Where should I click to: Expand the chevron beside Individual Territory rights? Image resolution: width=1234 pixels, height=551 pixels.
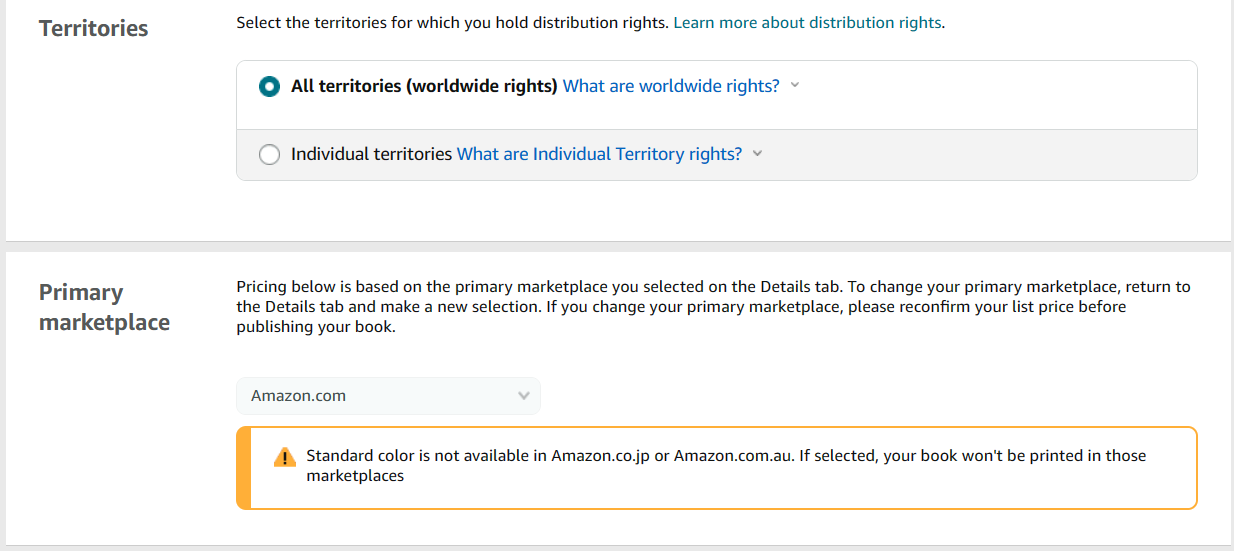click(x=757, y=154)
